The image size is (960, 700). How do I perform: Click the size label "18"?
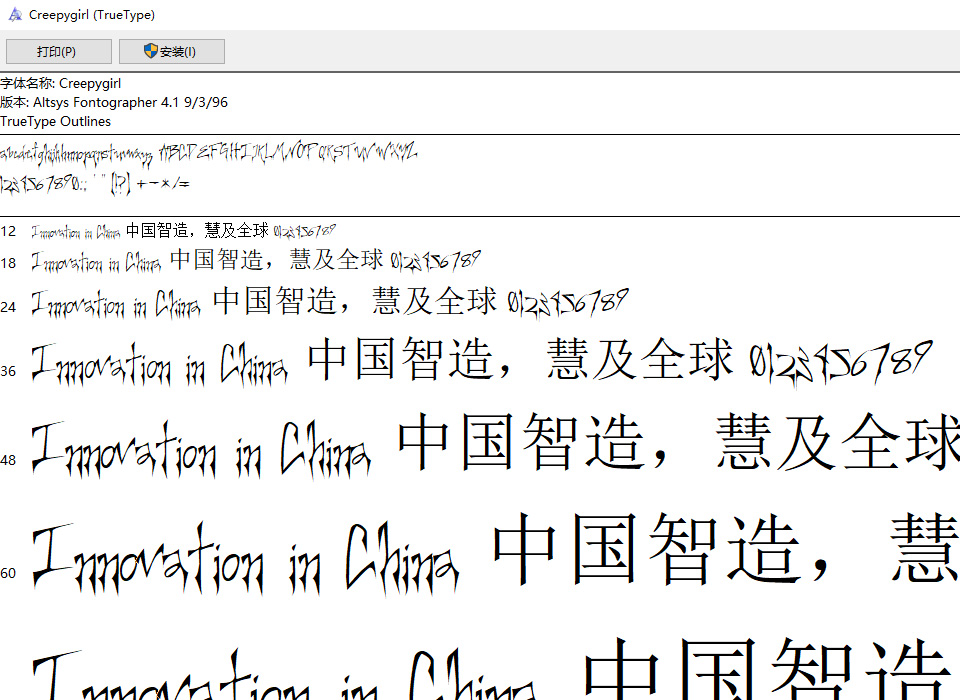[8, 263]
